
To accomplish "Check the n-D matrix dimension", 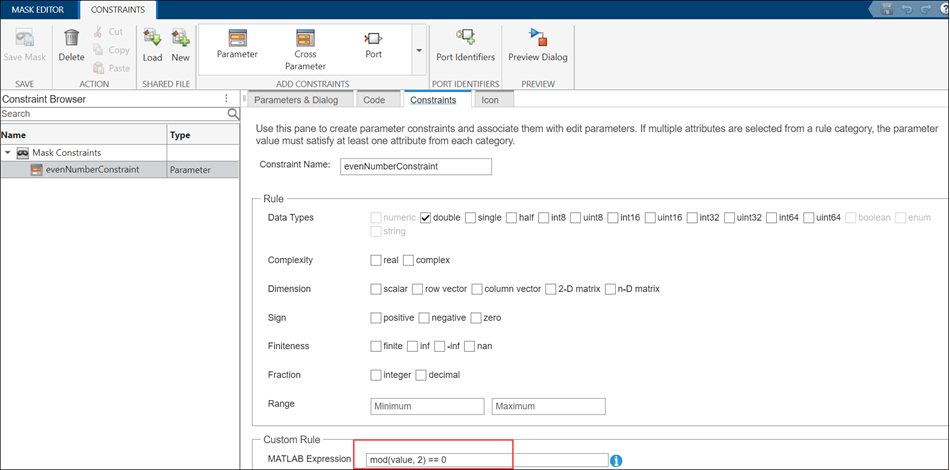I will tap(610, 289).
